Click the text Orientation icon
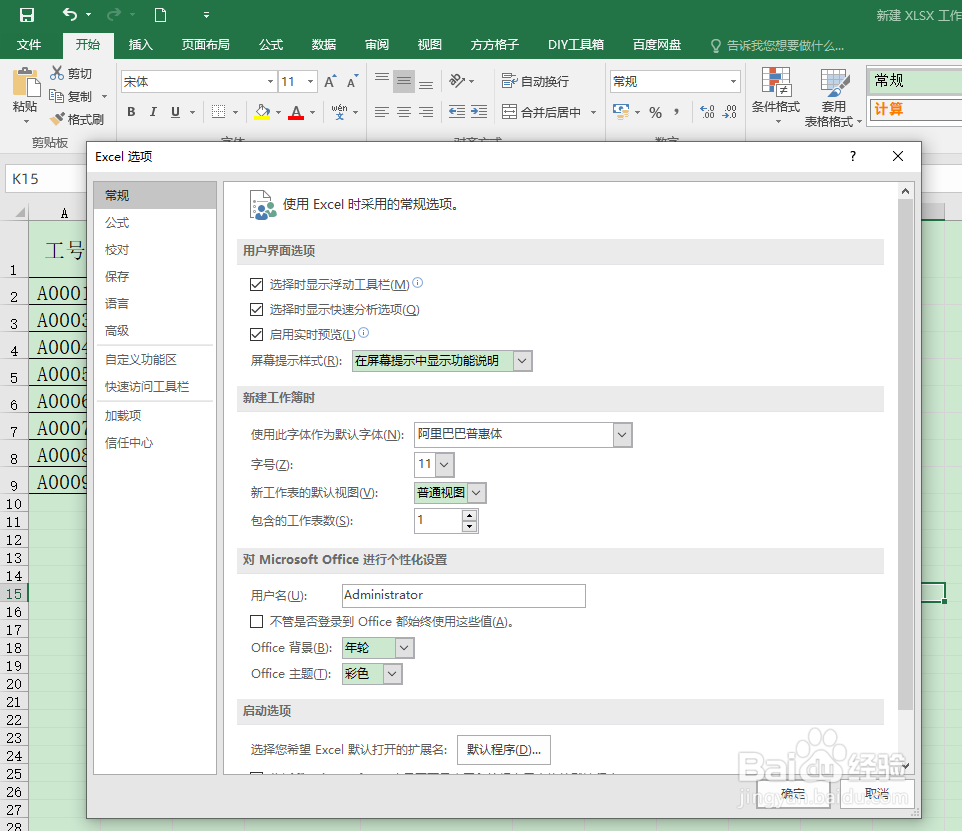962x831 pixels. 457,81
